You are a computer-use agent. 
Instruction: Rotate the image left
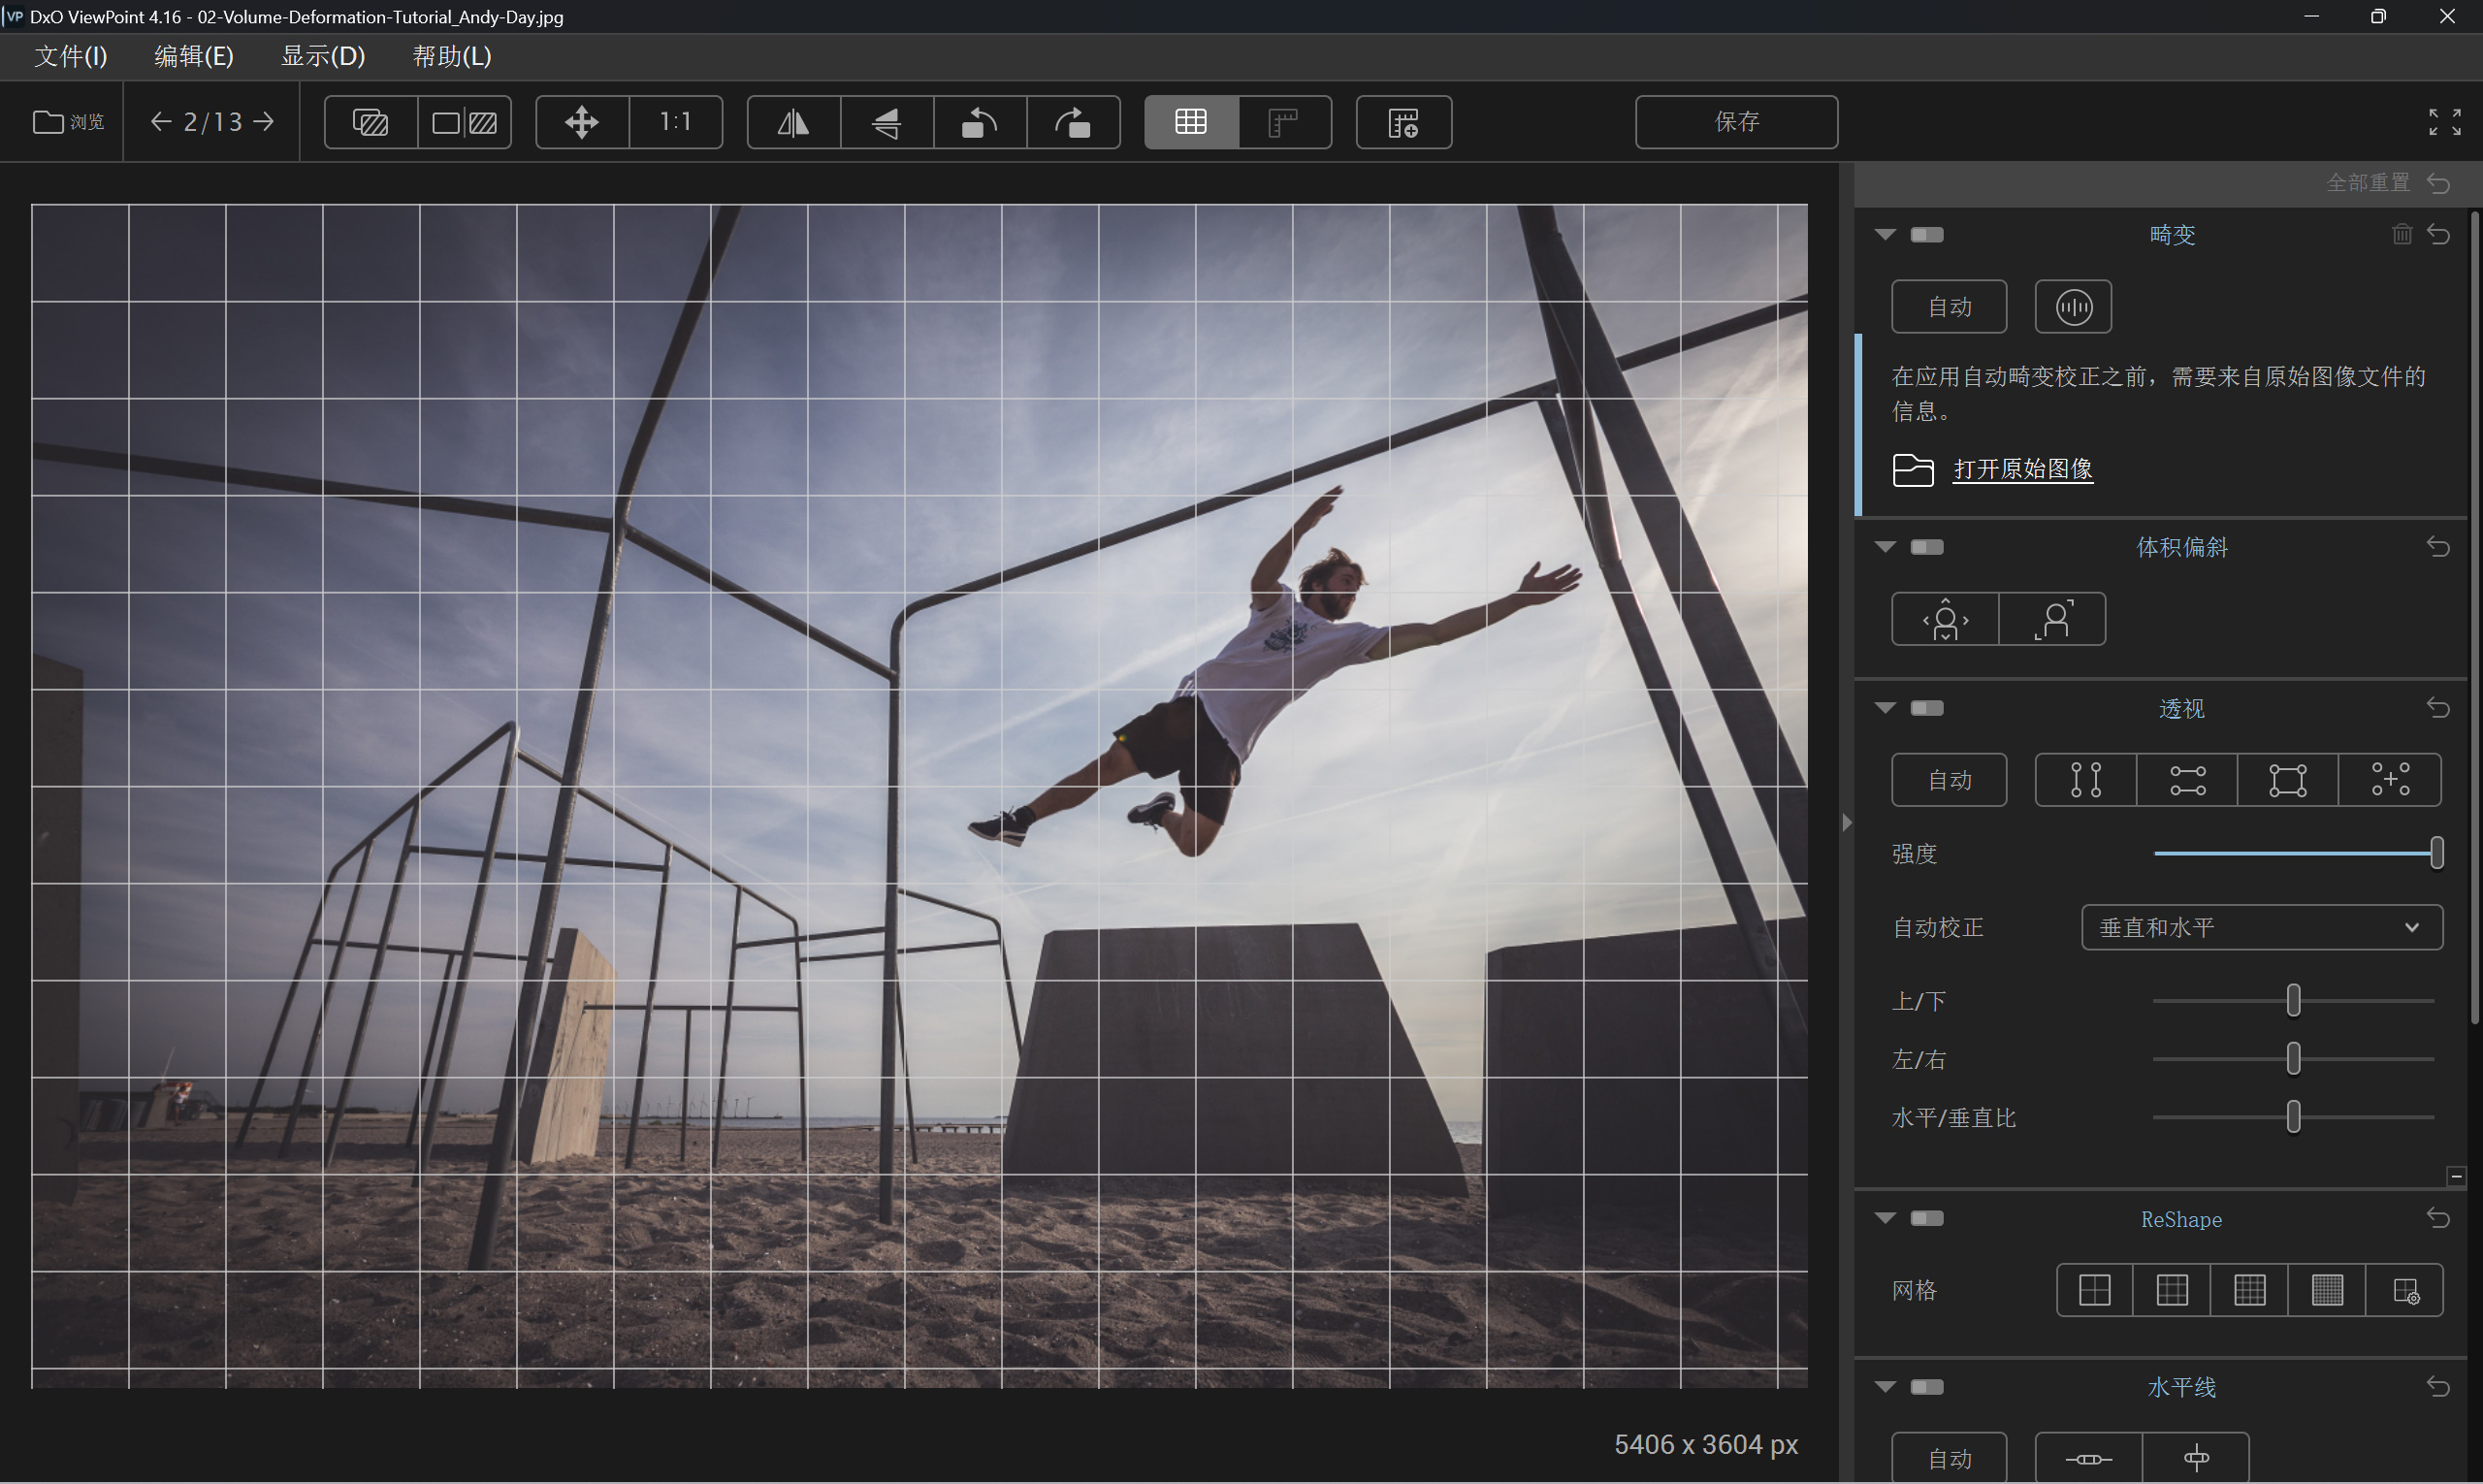tap(979, 122)
